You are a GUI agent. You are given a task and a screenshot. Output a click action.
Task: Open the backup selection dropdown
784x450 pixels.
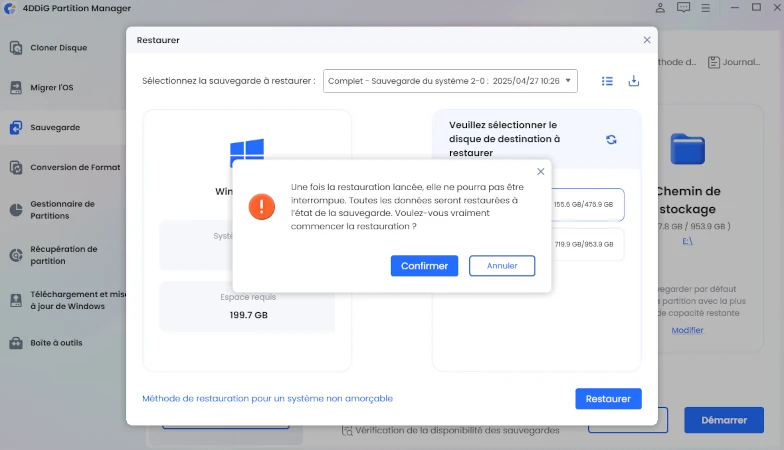(450, 81)
